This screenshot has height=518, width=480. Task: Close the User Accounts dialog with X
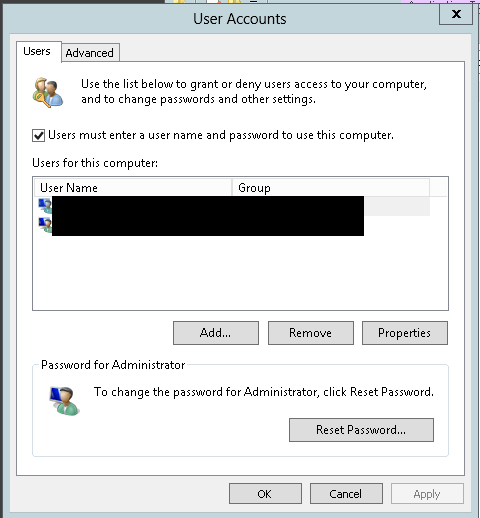point(456,14)
